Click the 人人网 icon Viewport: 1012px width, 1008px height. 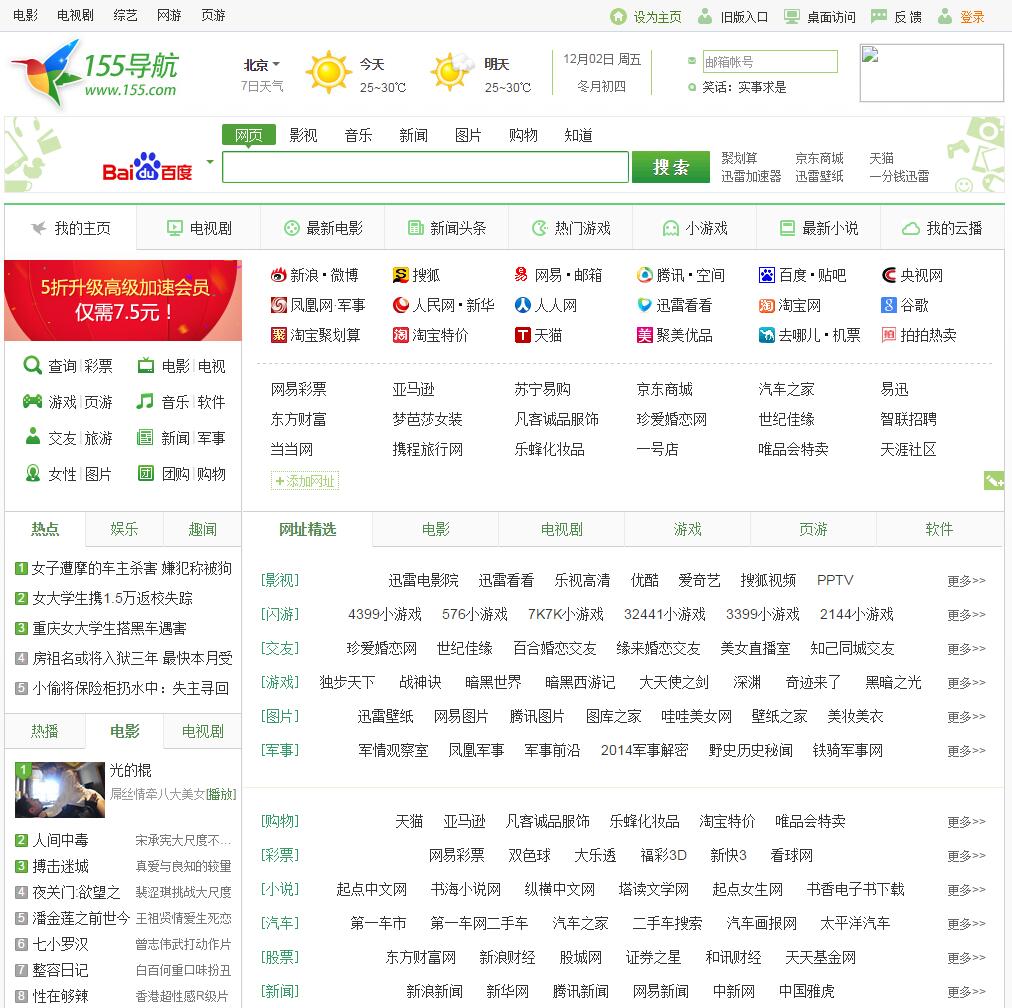[x=522, y=305]
